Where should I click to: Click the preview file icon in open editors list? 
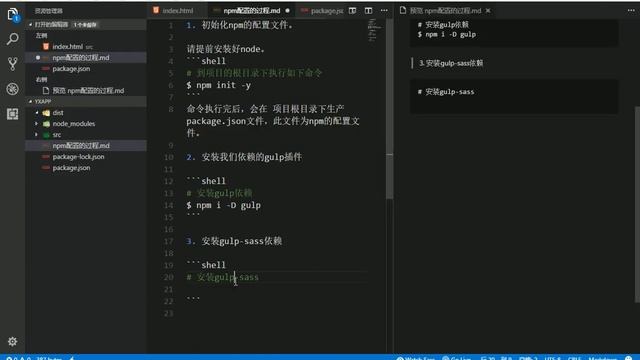click(46, 91)
